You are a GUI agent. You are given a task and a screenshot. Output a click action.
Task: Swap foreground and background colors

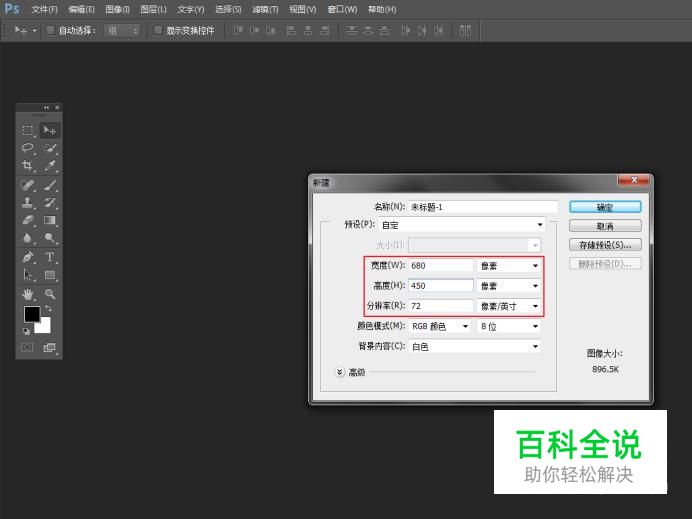click(x=48, y=309)
